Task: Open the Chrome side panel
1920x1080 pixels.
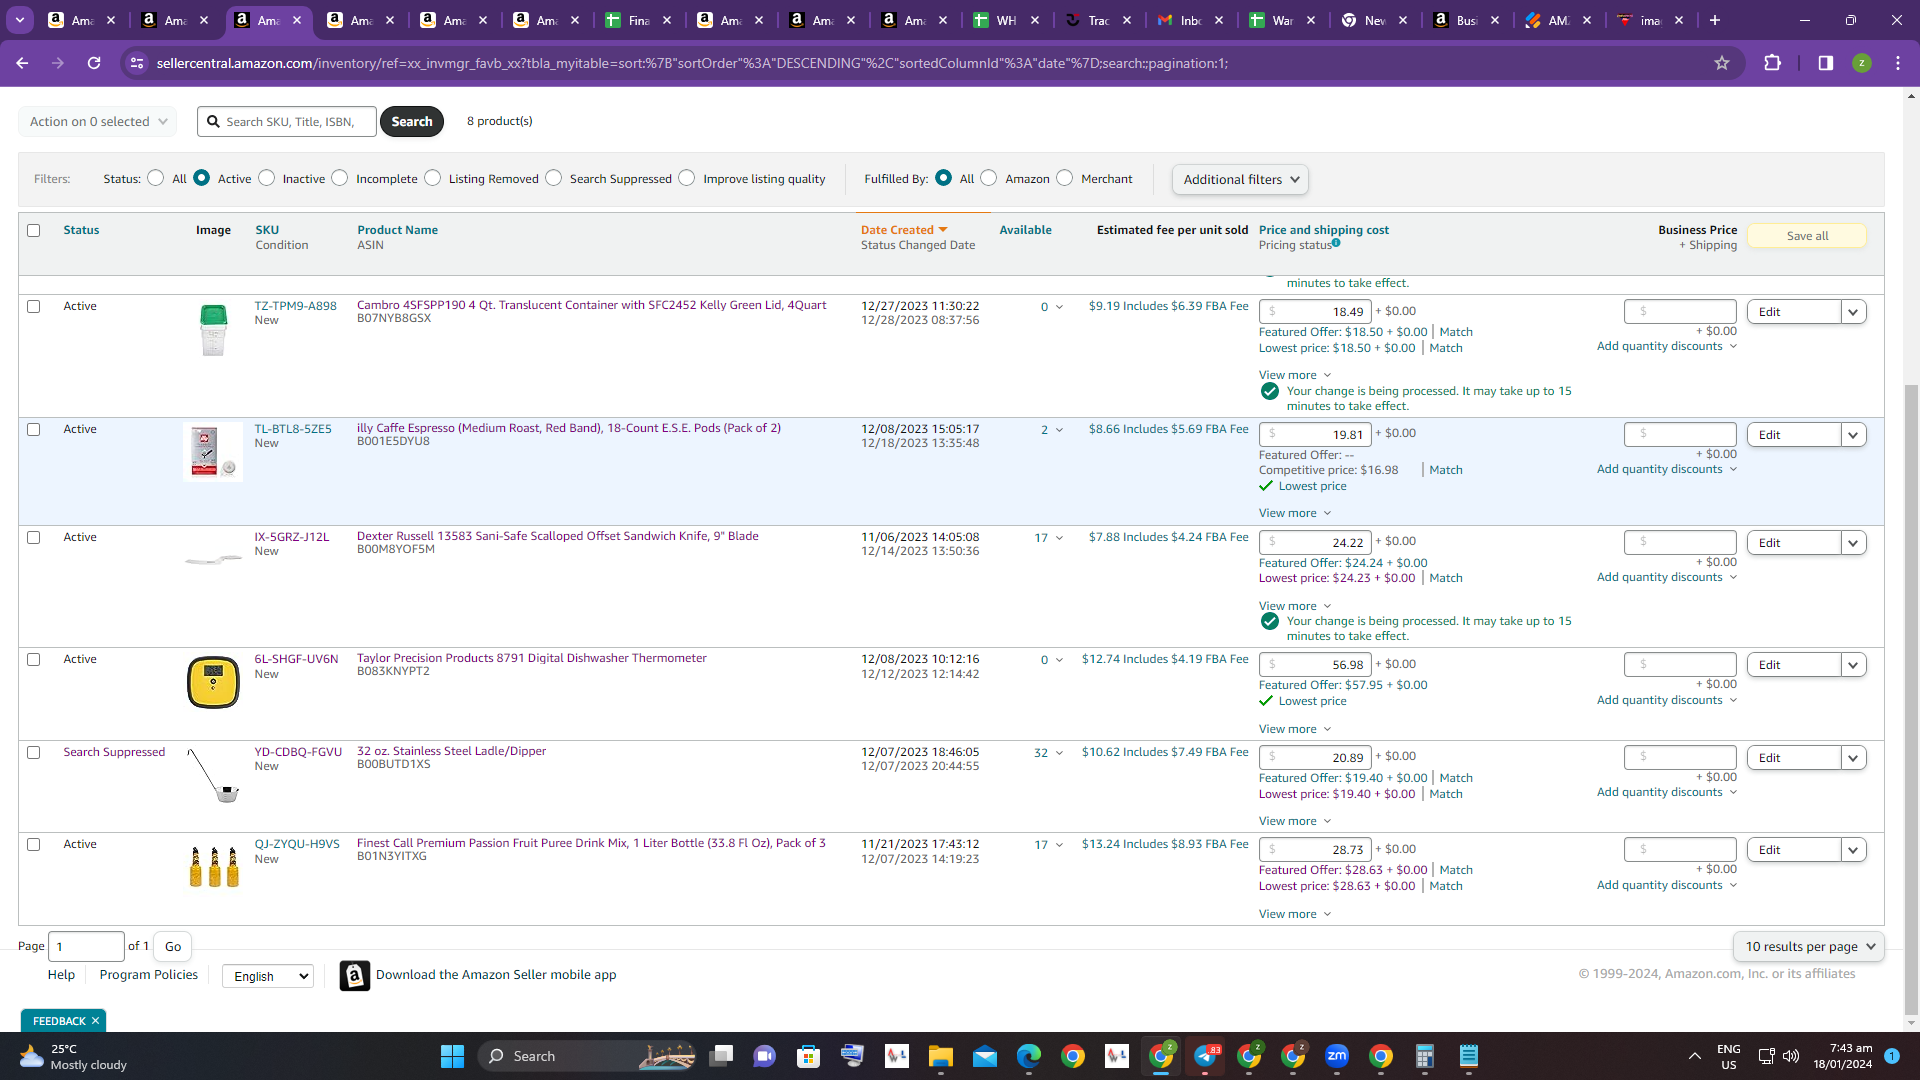Action: [1826, 63]
